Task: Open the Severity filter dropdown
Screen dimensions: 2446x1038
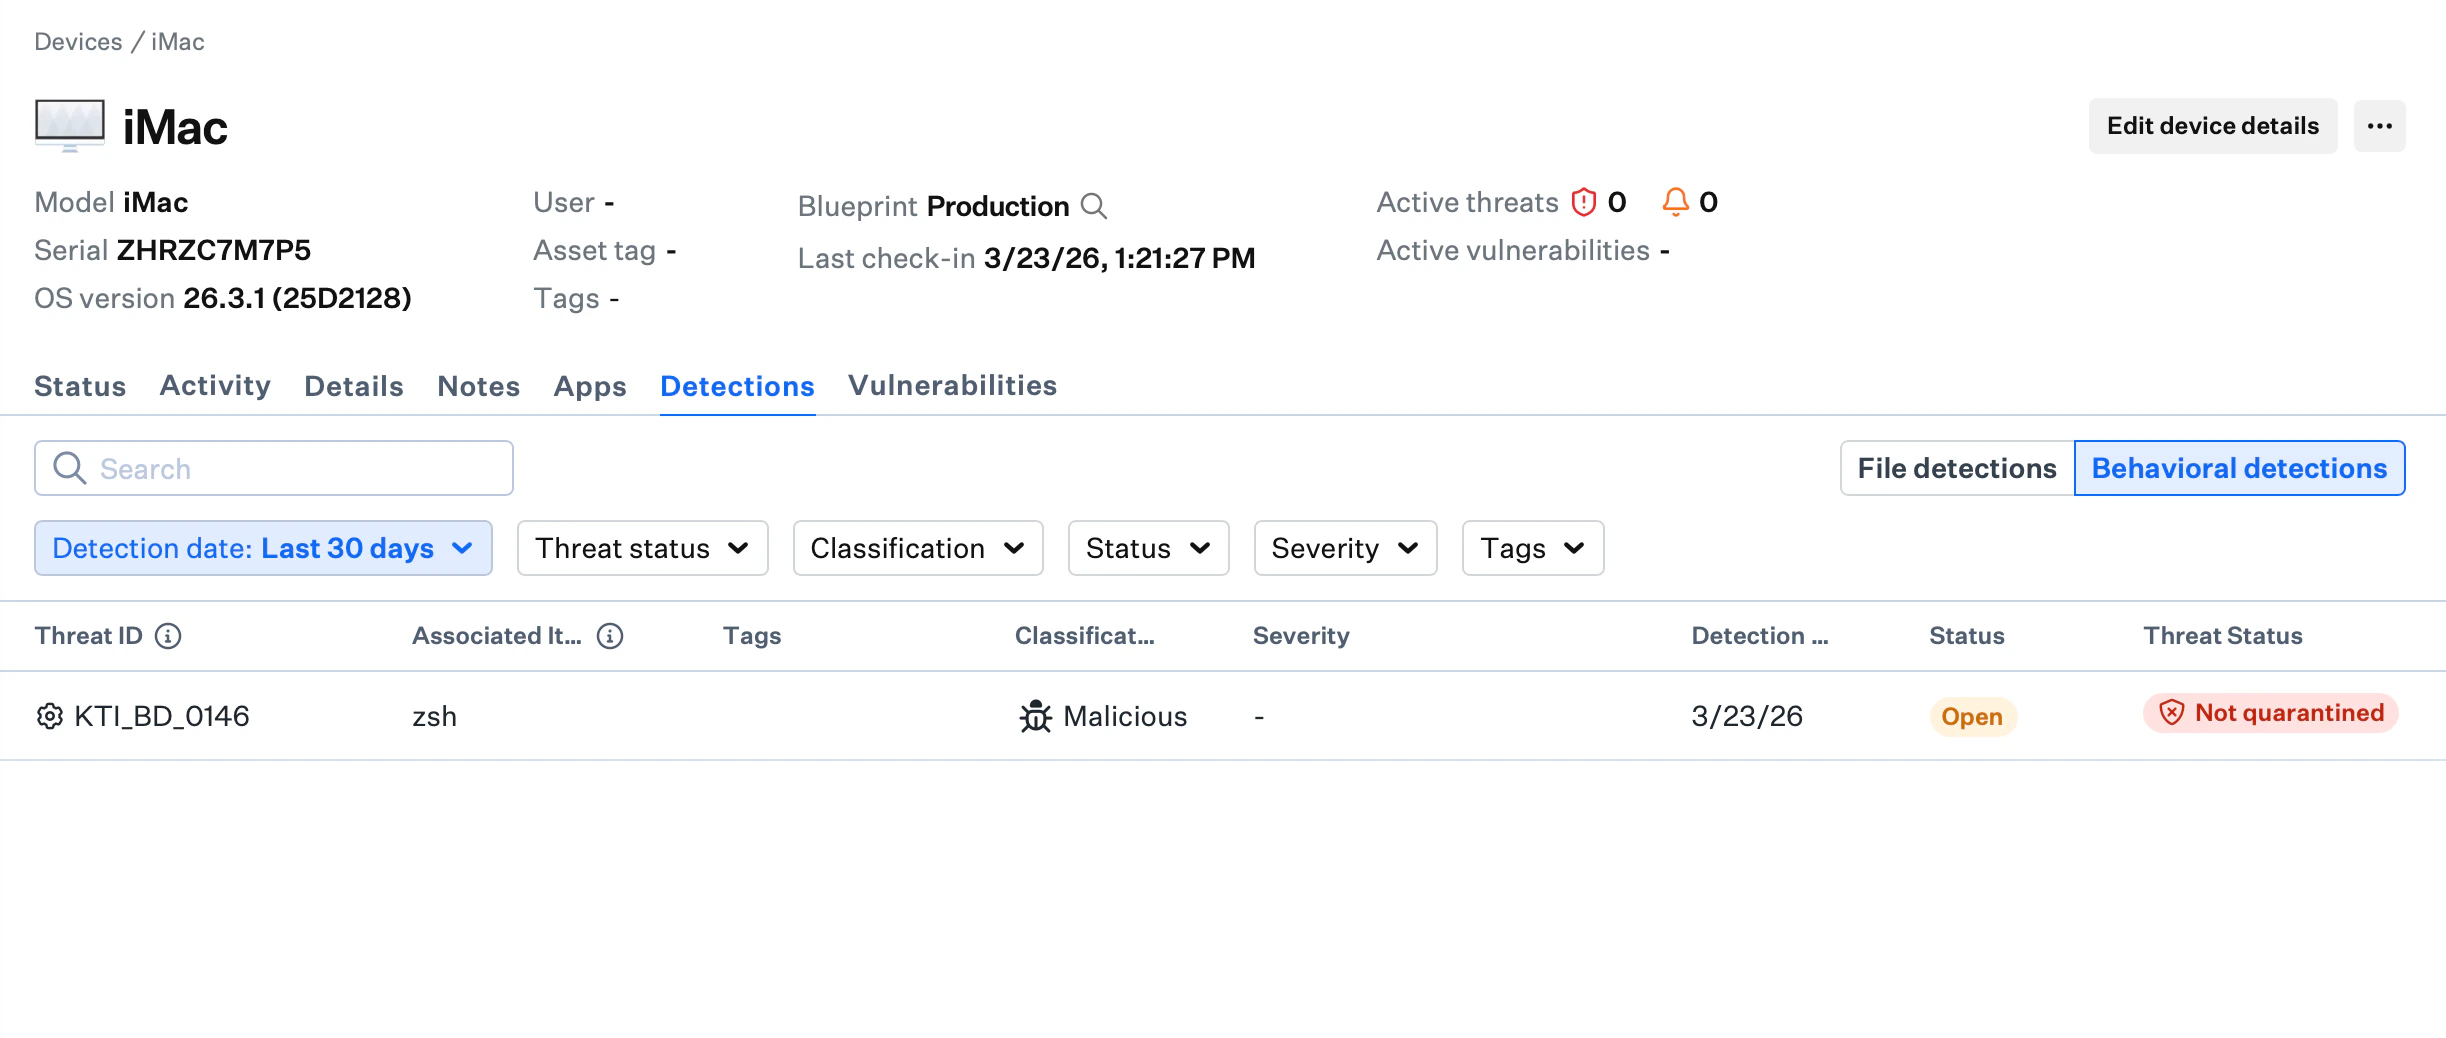Action: 1344,548
